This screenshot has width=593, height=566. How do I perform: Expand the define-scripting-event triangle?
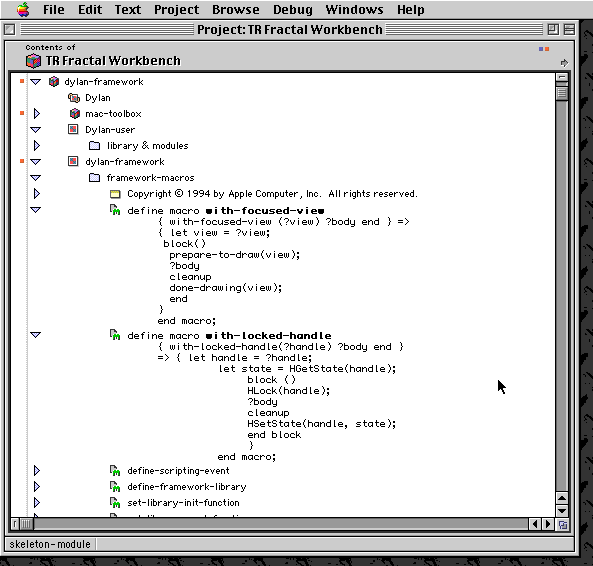(37, 471)
